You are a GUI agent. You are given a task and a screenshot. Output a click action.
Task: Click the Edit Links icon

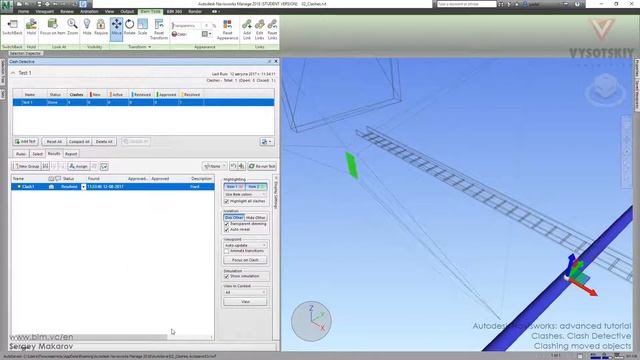(x=259, y=24)
